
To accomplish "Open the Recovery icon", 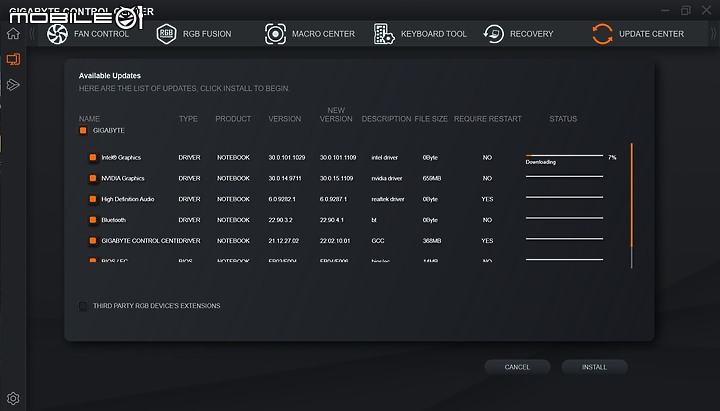I will [x=494, y=34].
